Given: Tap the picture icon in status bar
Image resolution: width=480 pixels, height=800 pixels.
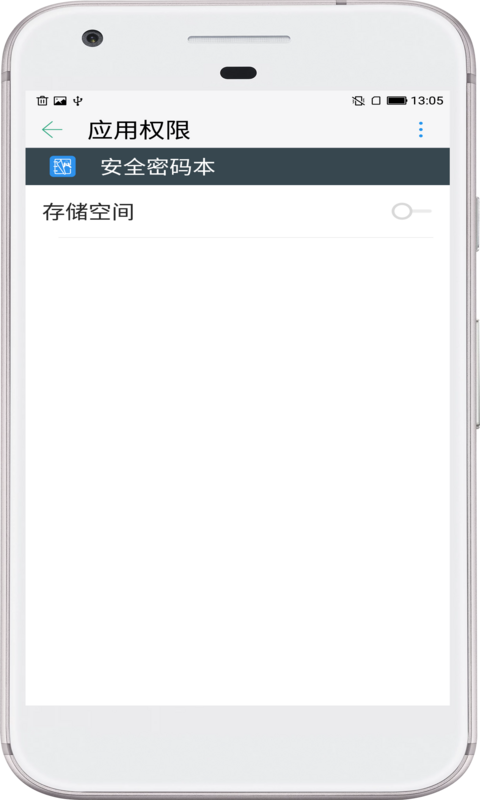Looking at the screenshot, I should [60, 101].
